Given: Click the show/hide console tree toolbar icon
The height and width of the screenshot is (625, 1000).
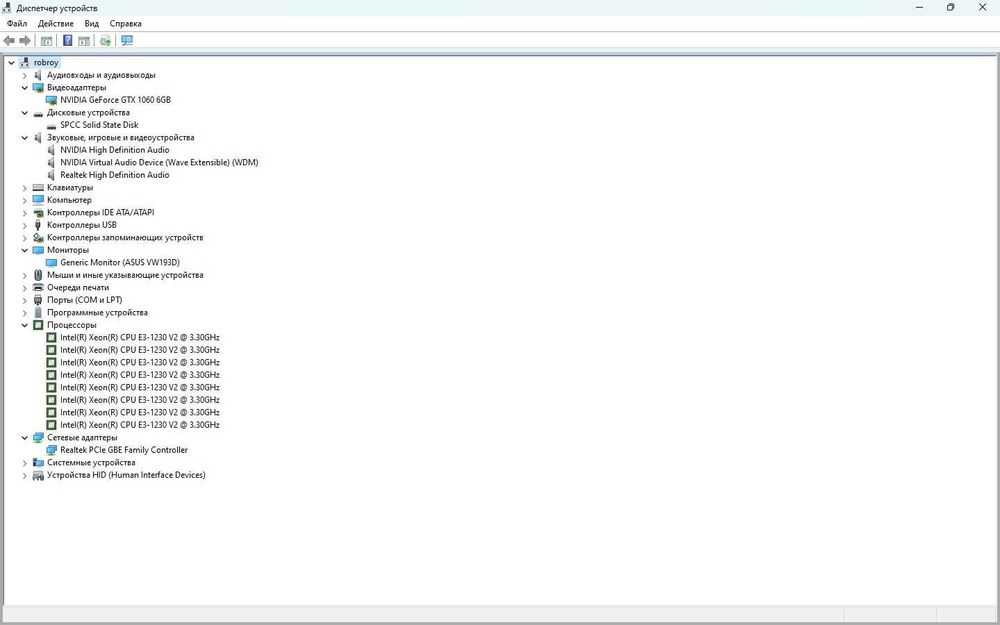Looking at the screenshot, I should coord(47,41).
